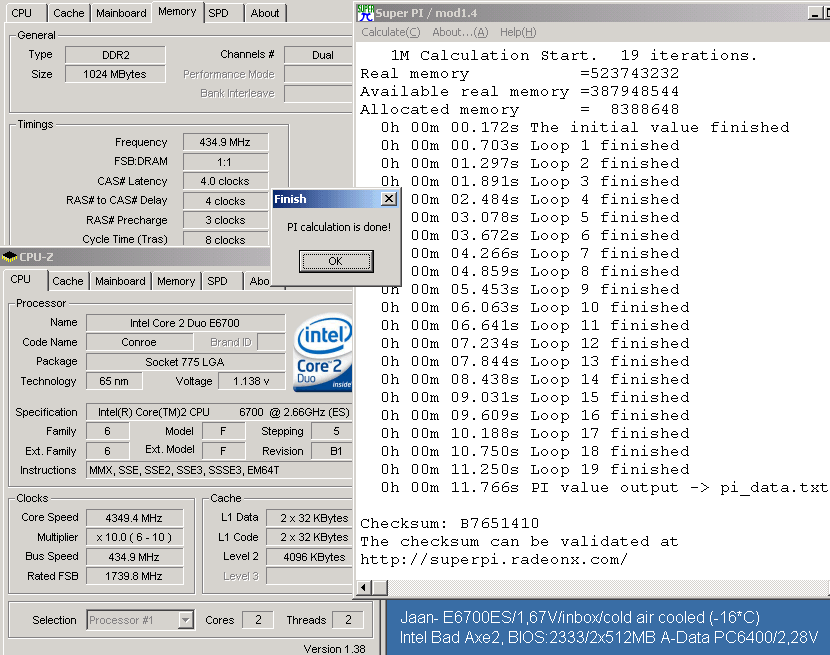The width and height of the screenshot is (830, 655).
Task: Click the Level 2 cache value 4096 KBytes
Action: point(310,557)
